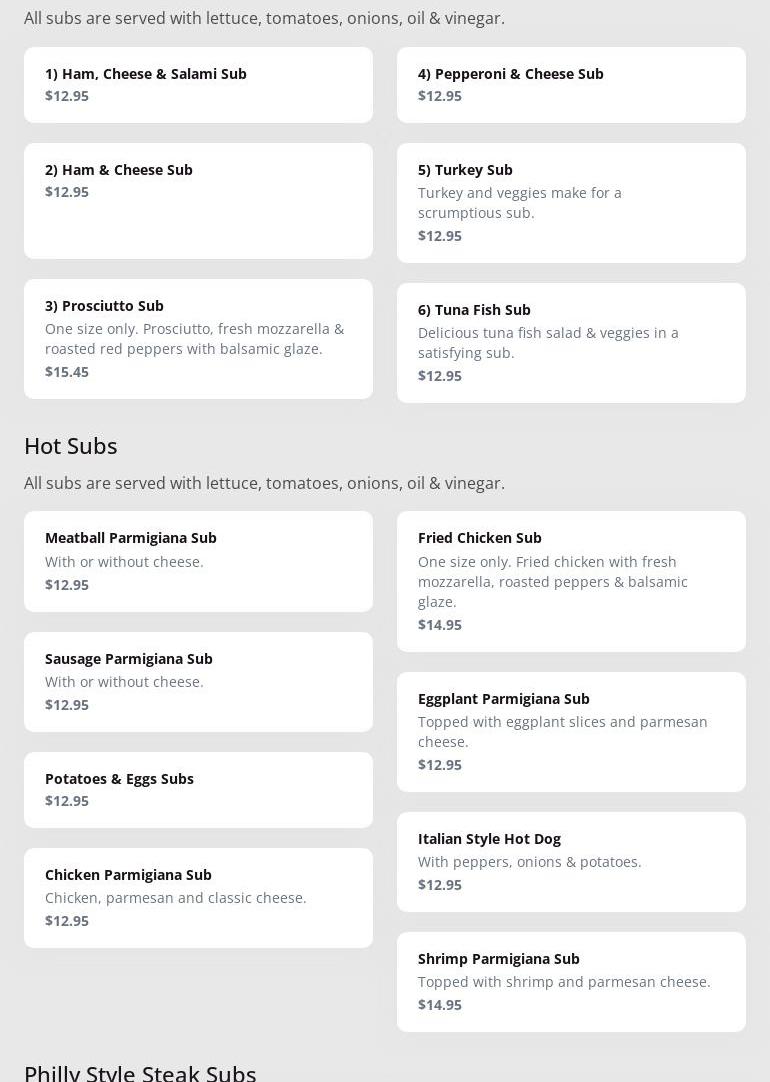Click the Hot Subs section heading
Screen dimensions: 770x1082
point(71,446)
